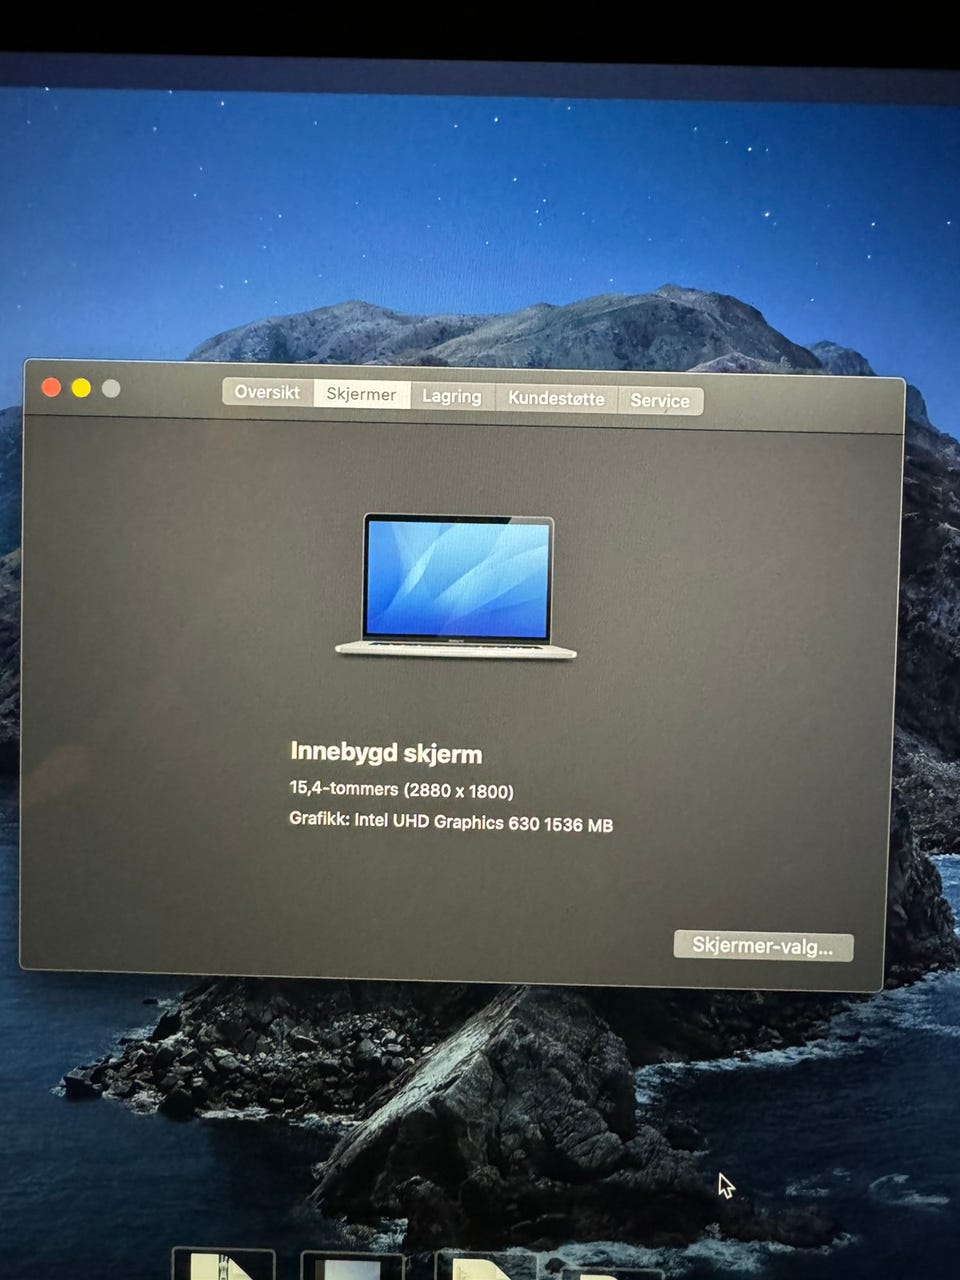Click the Skjermer-valg... button
960x1280 pixels.
[763, 946]
